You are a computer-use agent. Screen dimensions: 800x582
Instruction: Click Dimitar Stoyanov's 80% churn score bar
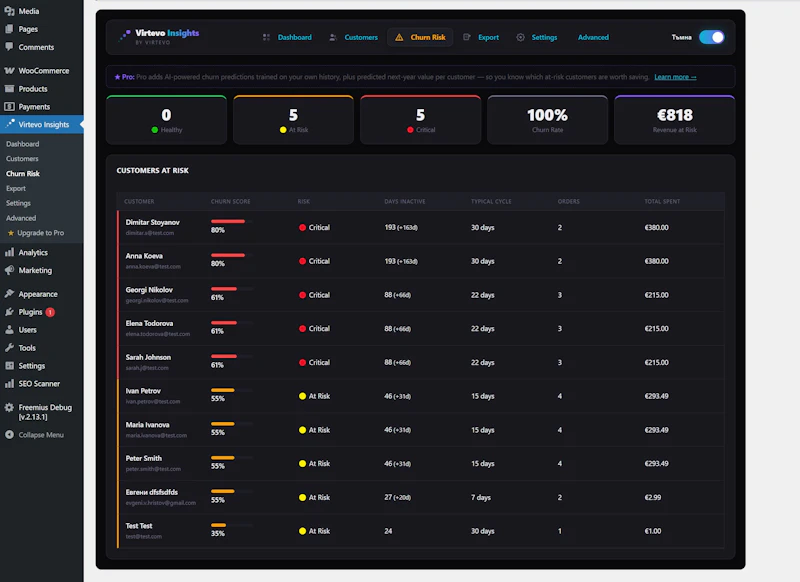coord(232,221)
